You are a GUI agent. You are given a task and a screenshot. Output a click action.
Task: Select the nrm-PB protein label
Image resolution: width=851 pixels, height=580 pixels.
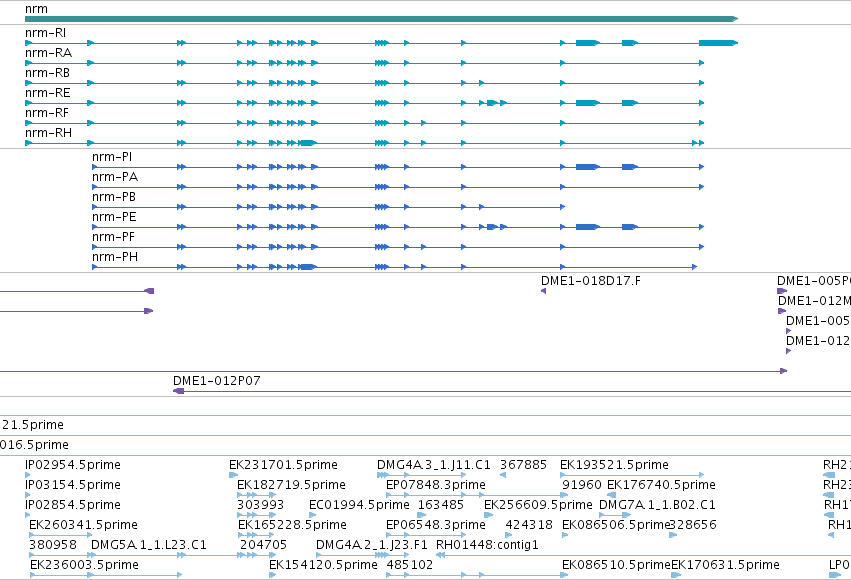[114, 197]
